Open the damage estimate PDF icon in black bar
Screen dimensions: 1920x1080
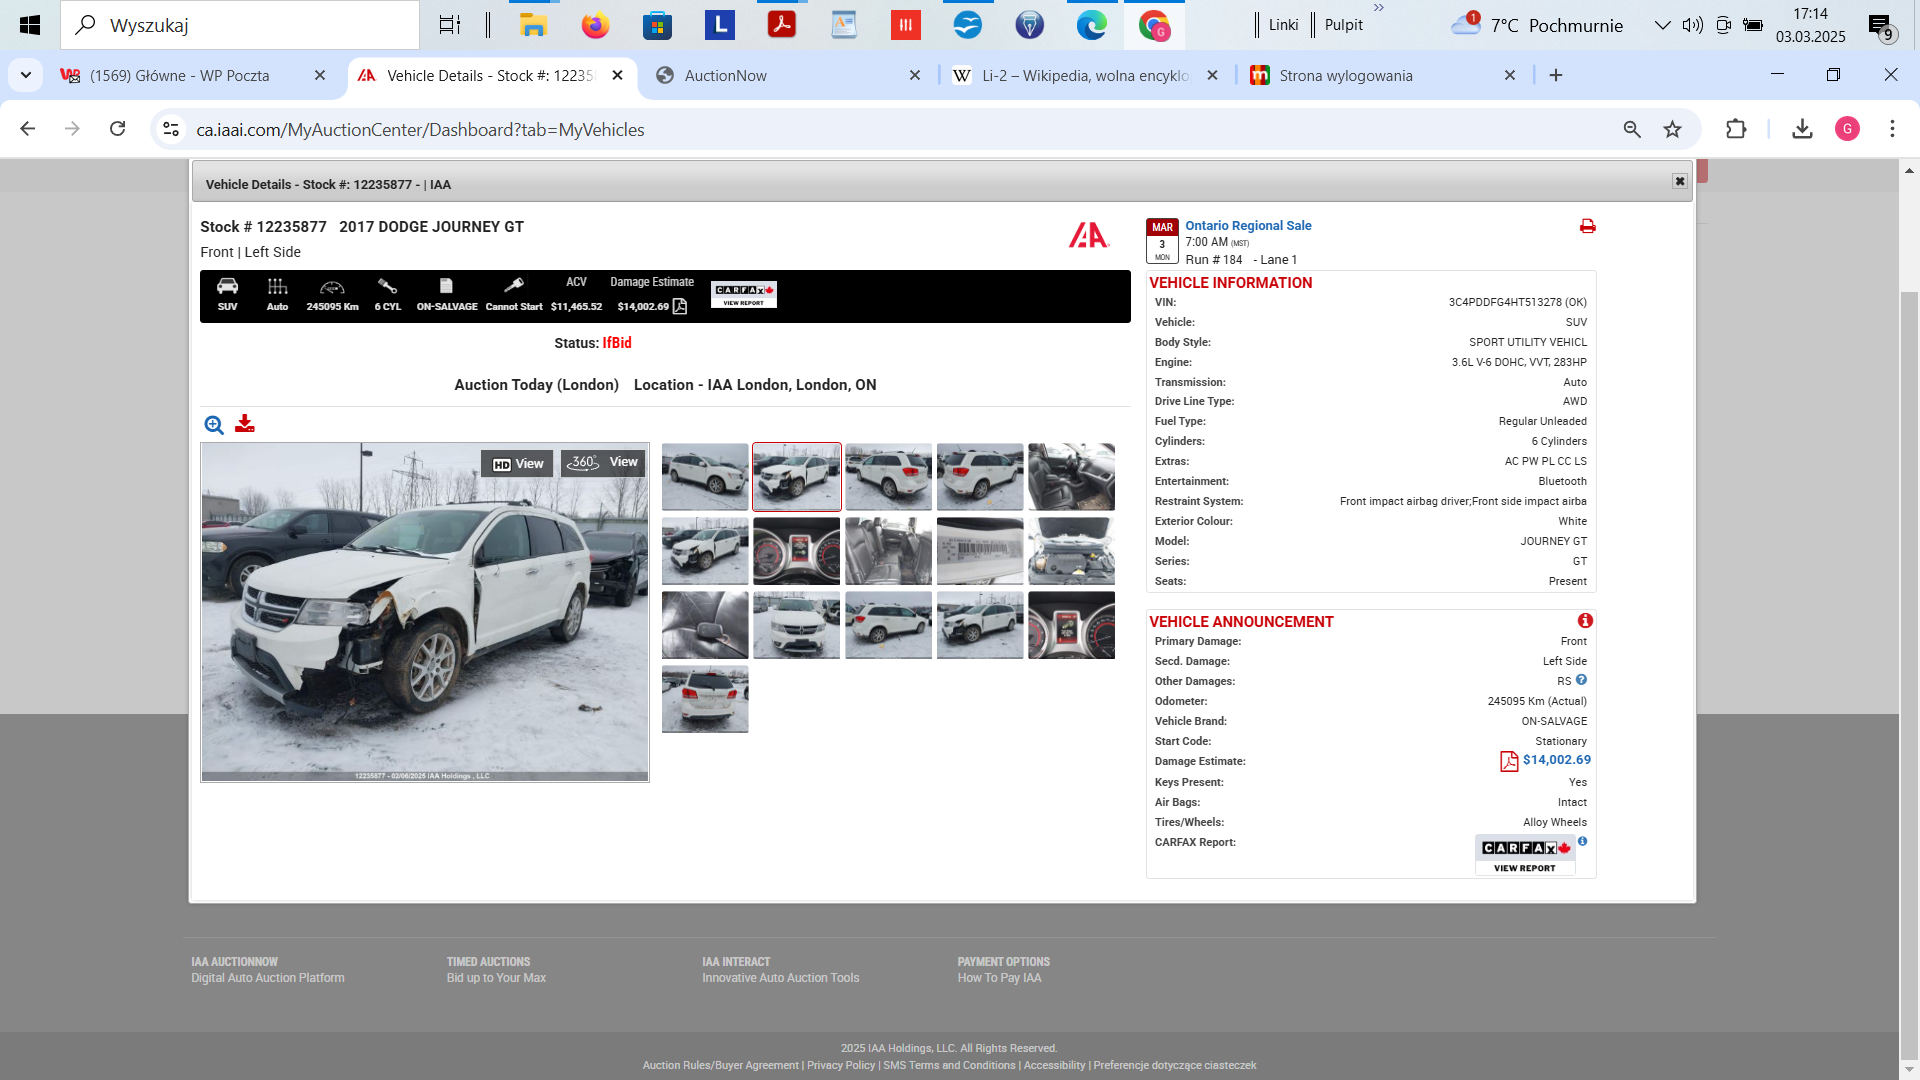pos(680,306)
